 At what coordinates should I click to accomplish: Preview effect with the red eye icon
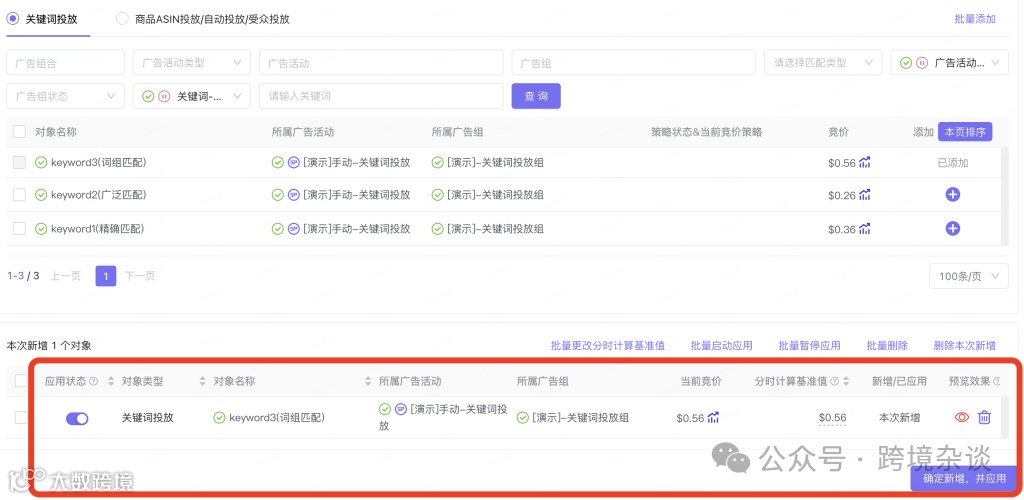962,417
